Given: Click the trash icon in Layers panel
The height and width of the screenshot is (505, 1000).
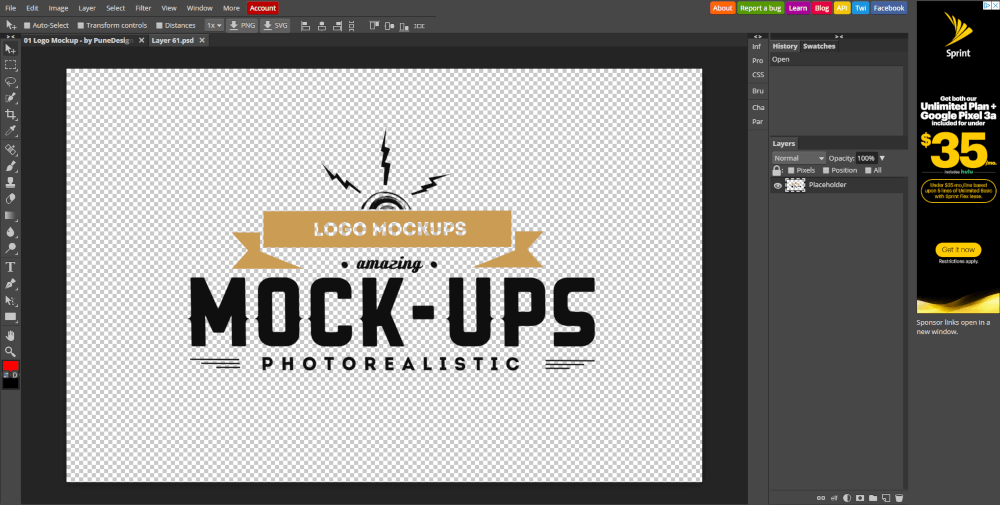Looking at the screenshot, I should [899, 498].
